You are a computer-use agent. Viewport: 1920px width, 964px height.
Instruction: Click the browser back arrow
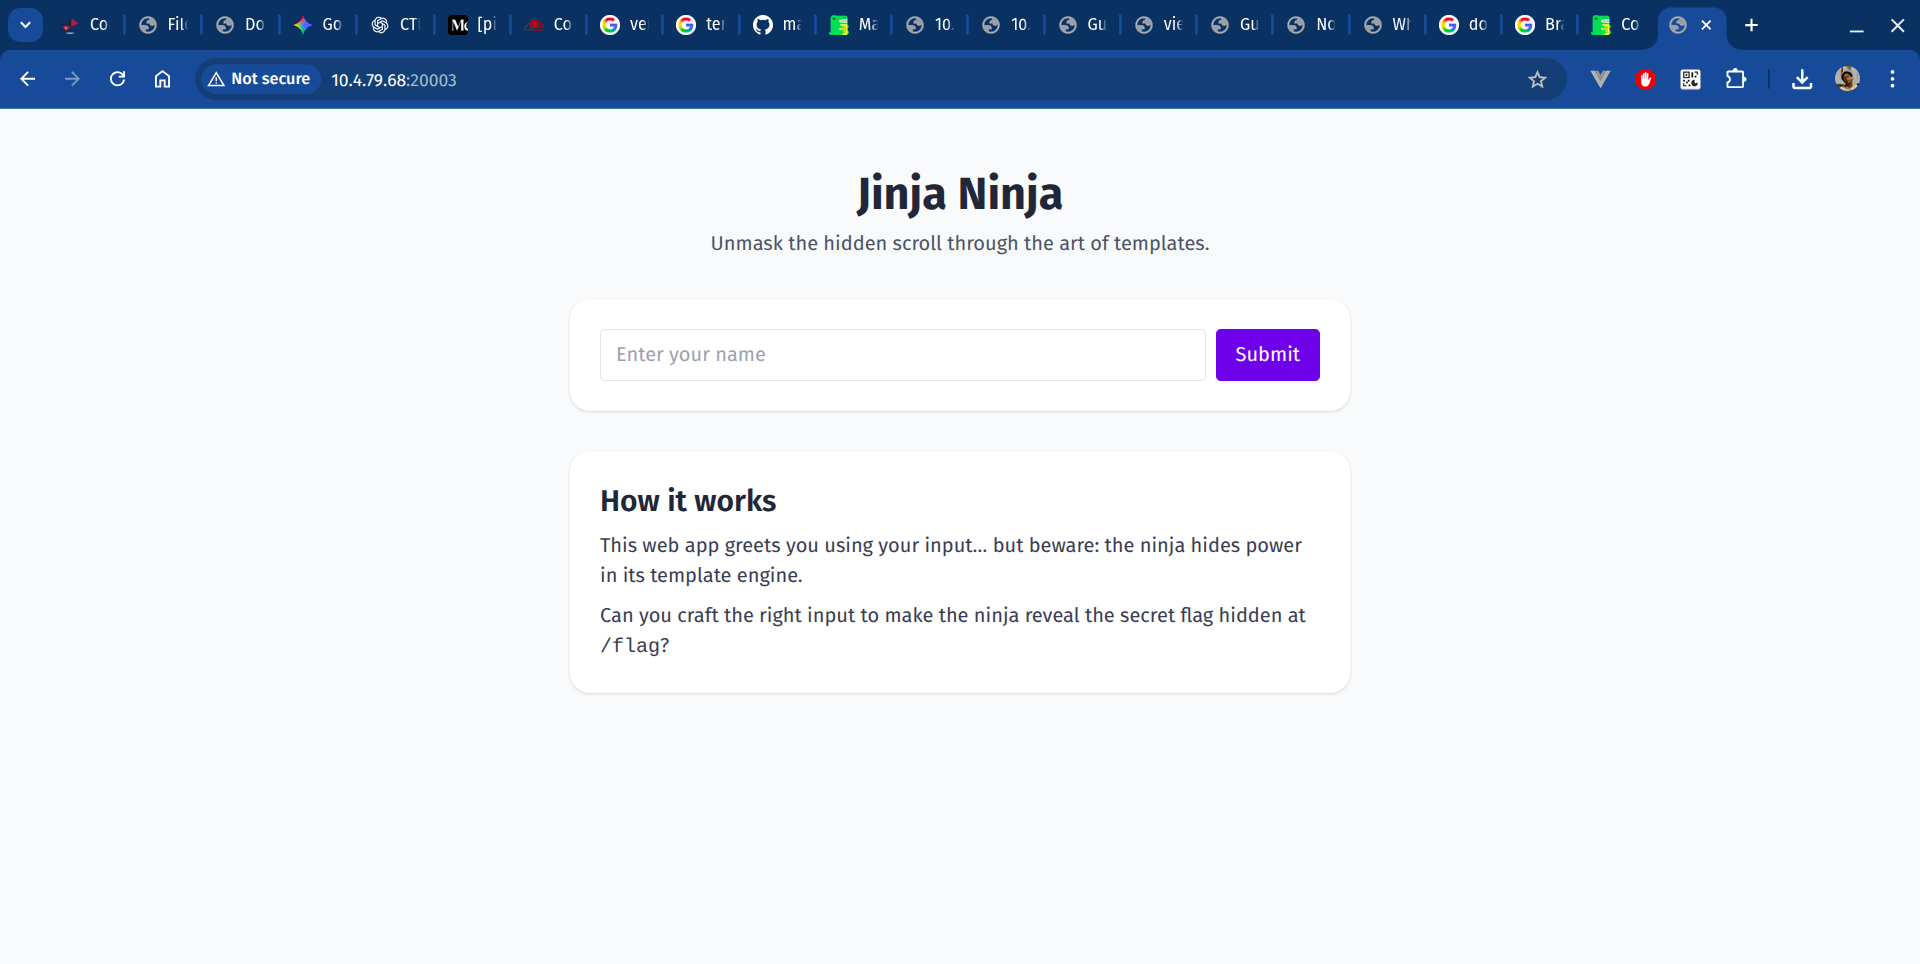pos(28,79)
